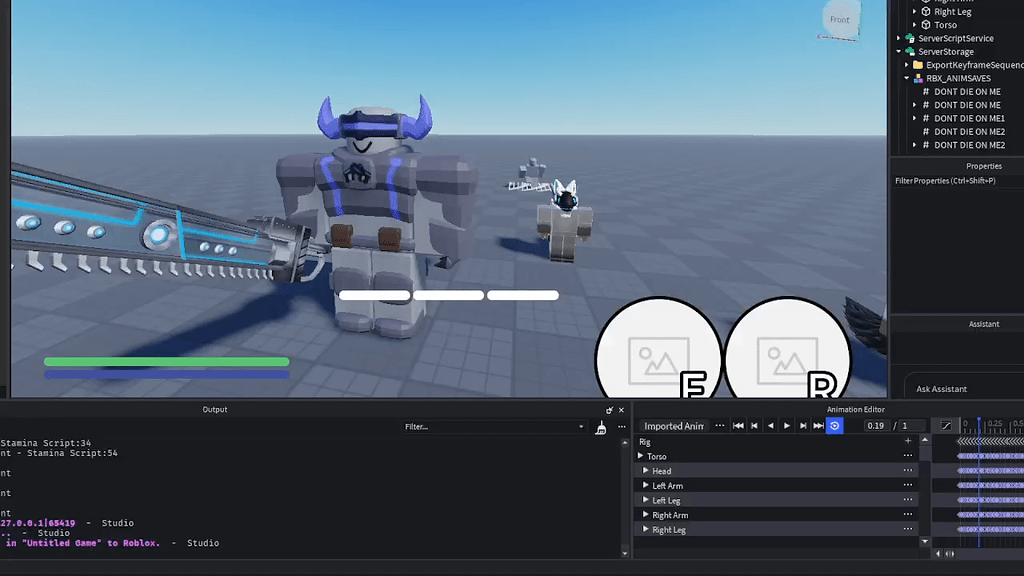Open Torso track options menu
Viewport: 1024px width, 576px height.
tap(908, 456)
